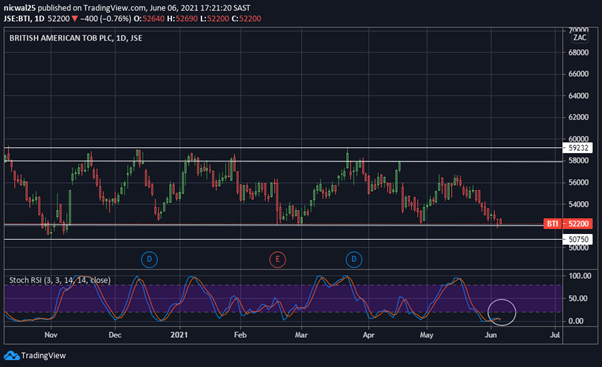
Task: Click the nicwal25 author name
Action: click(x=20, y=8)
